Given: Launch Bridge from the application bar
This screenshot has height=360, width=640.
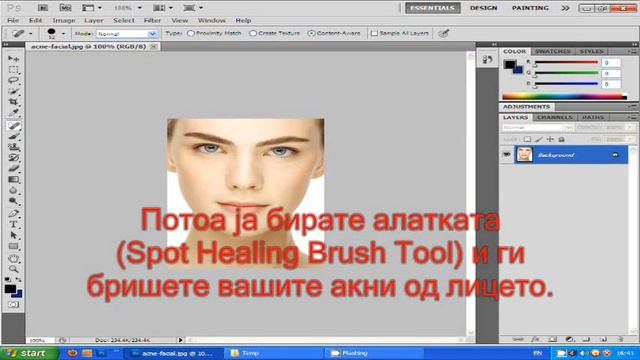Looking at the screenshot, I should click(43, 8).
